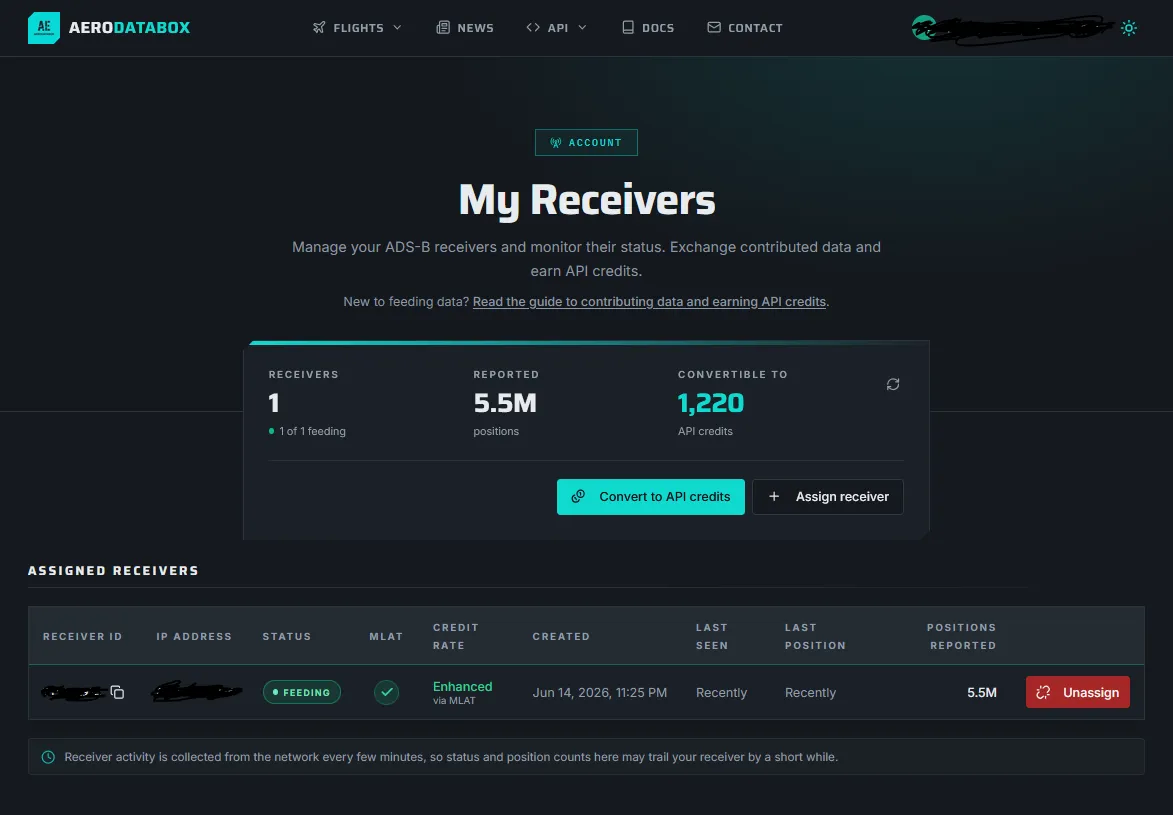Click the Created column header
Screen dimensions: 1173x815
[561, 636]
